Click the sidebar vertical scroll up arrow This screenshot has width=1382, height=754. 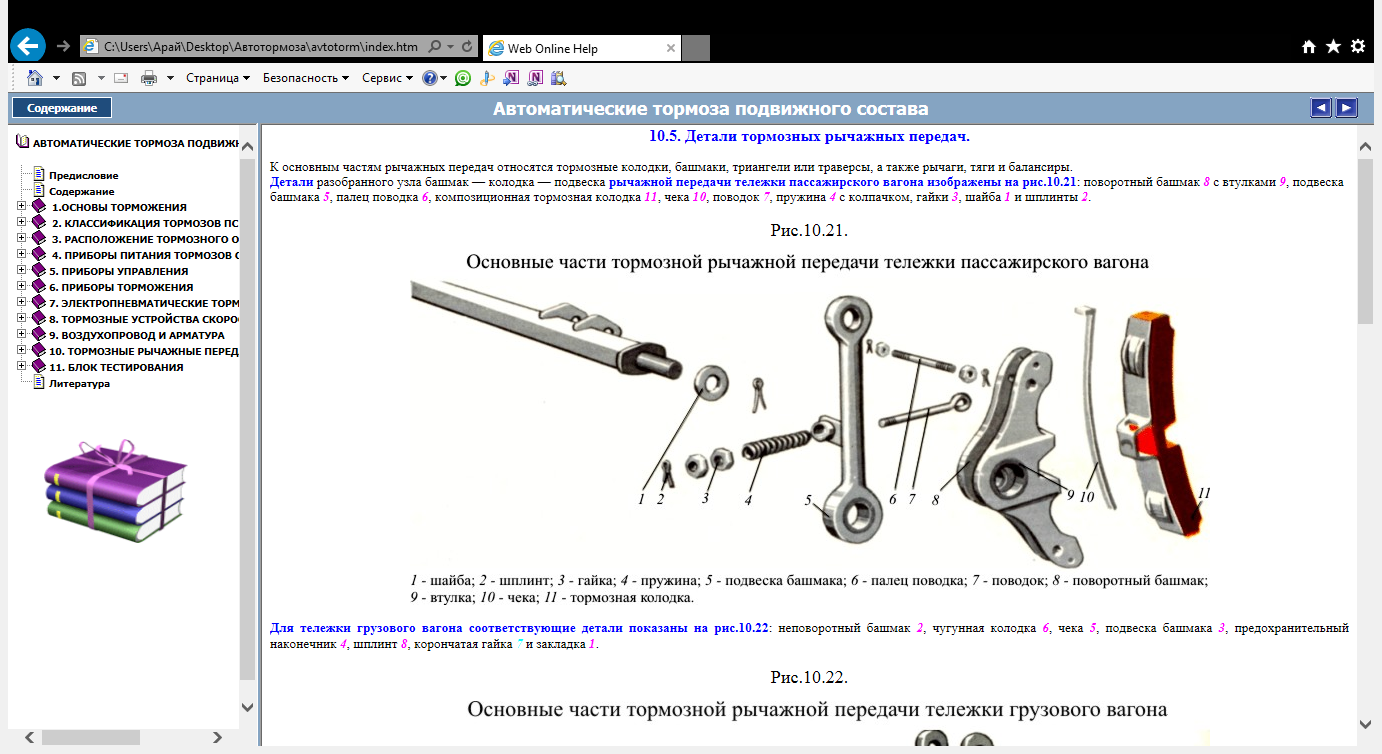[x=248, y=145]
